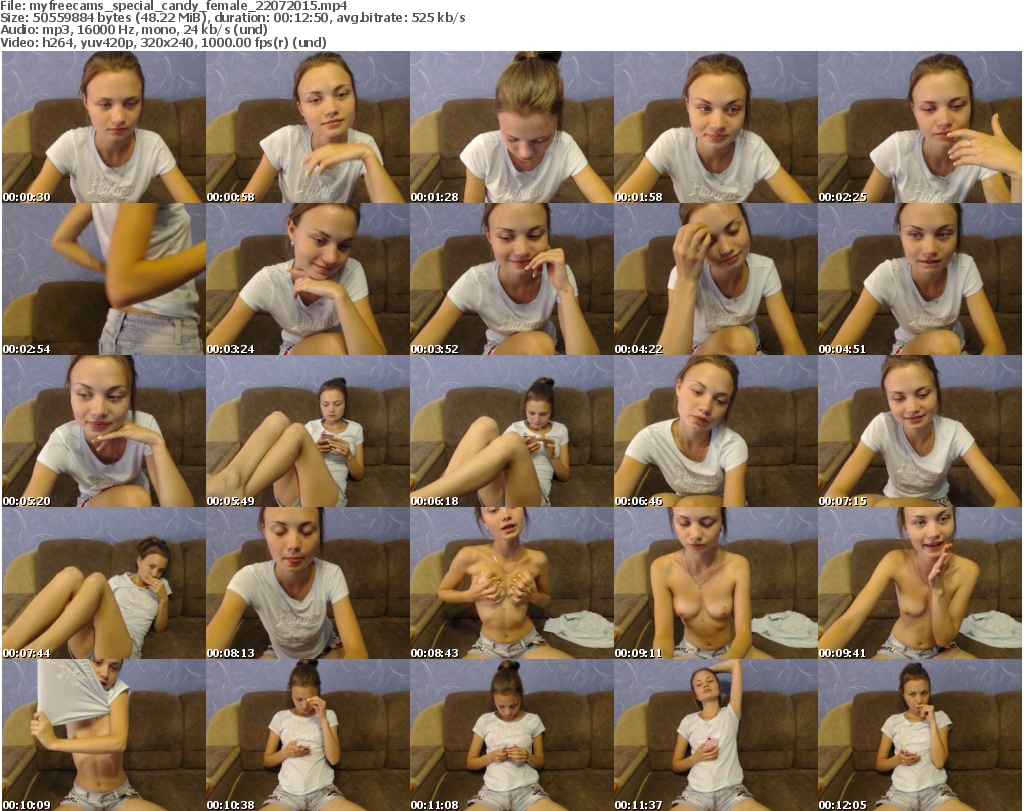The width and height of the screenshot is (1024, 811).
Task: Select the frame at 00:02:54
Action: tap(104, 279)
